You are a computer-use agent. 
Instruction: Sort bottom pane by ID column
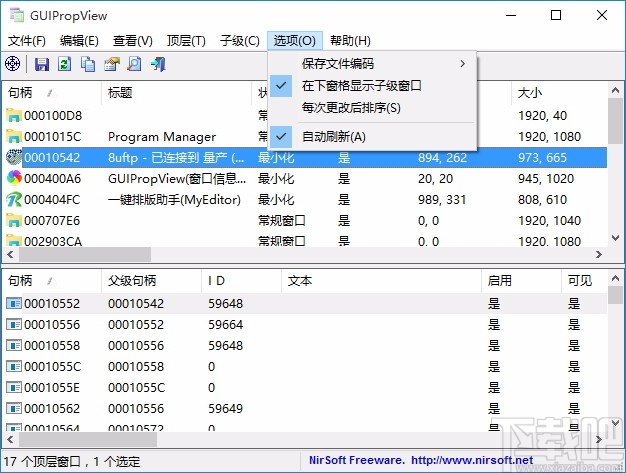pos(242,281)
